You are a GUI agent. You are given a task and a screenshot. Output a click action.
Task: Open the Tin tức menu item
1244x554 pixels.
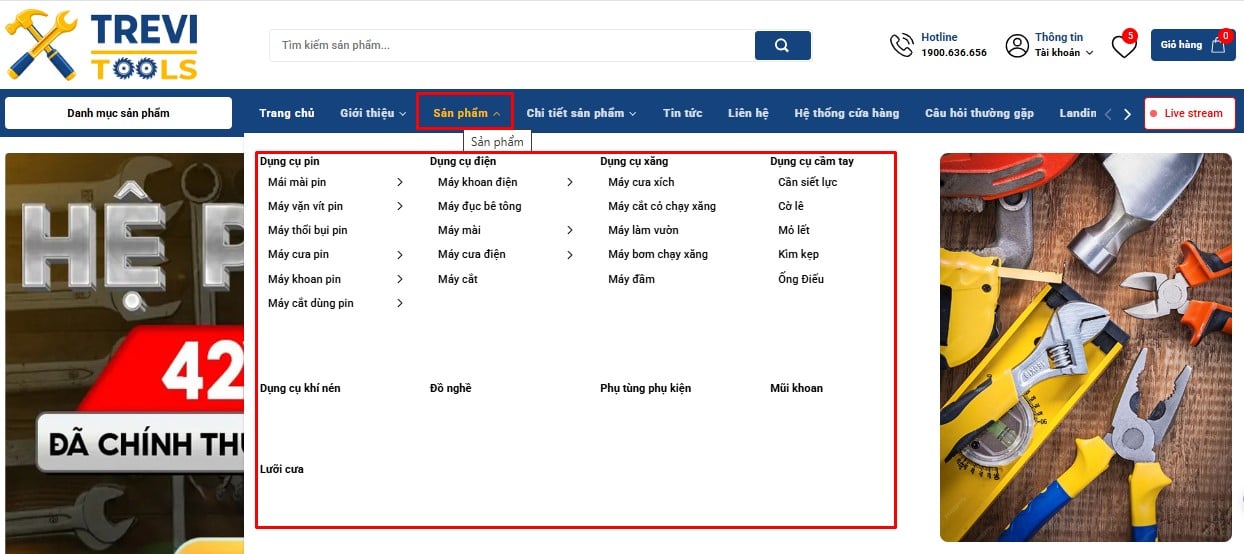point(682,113)
